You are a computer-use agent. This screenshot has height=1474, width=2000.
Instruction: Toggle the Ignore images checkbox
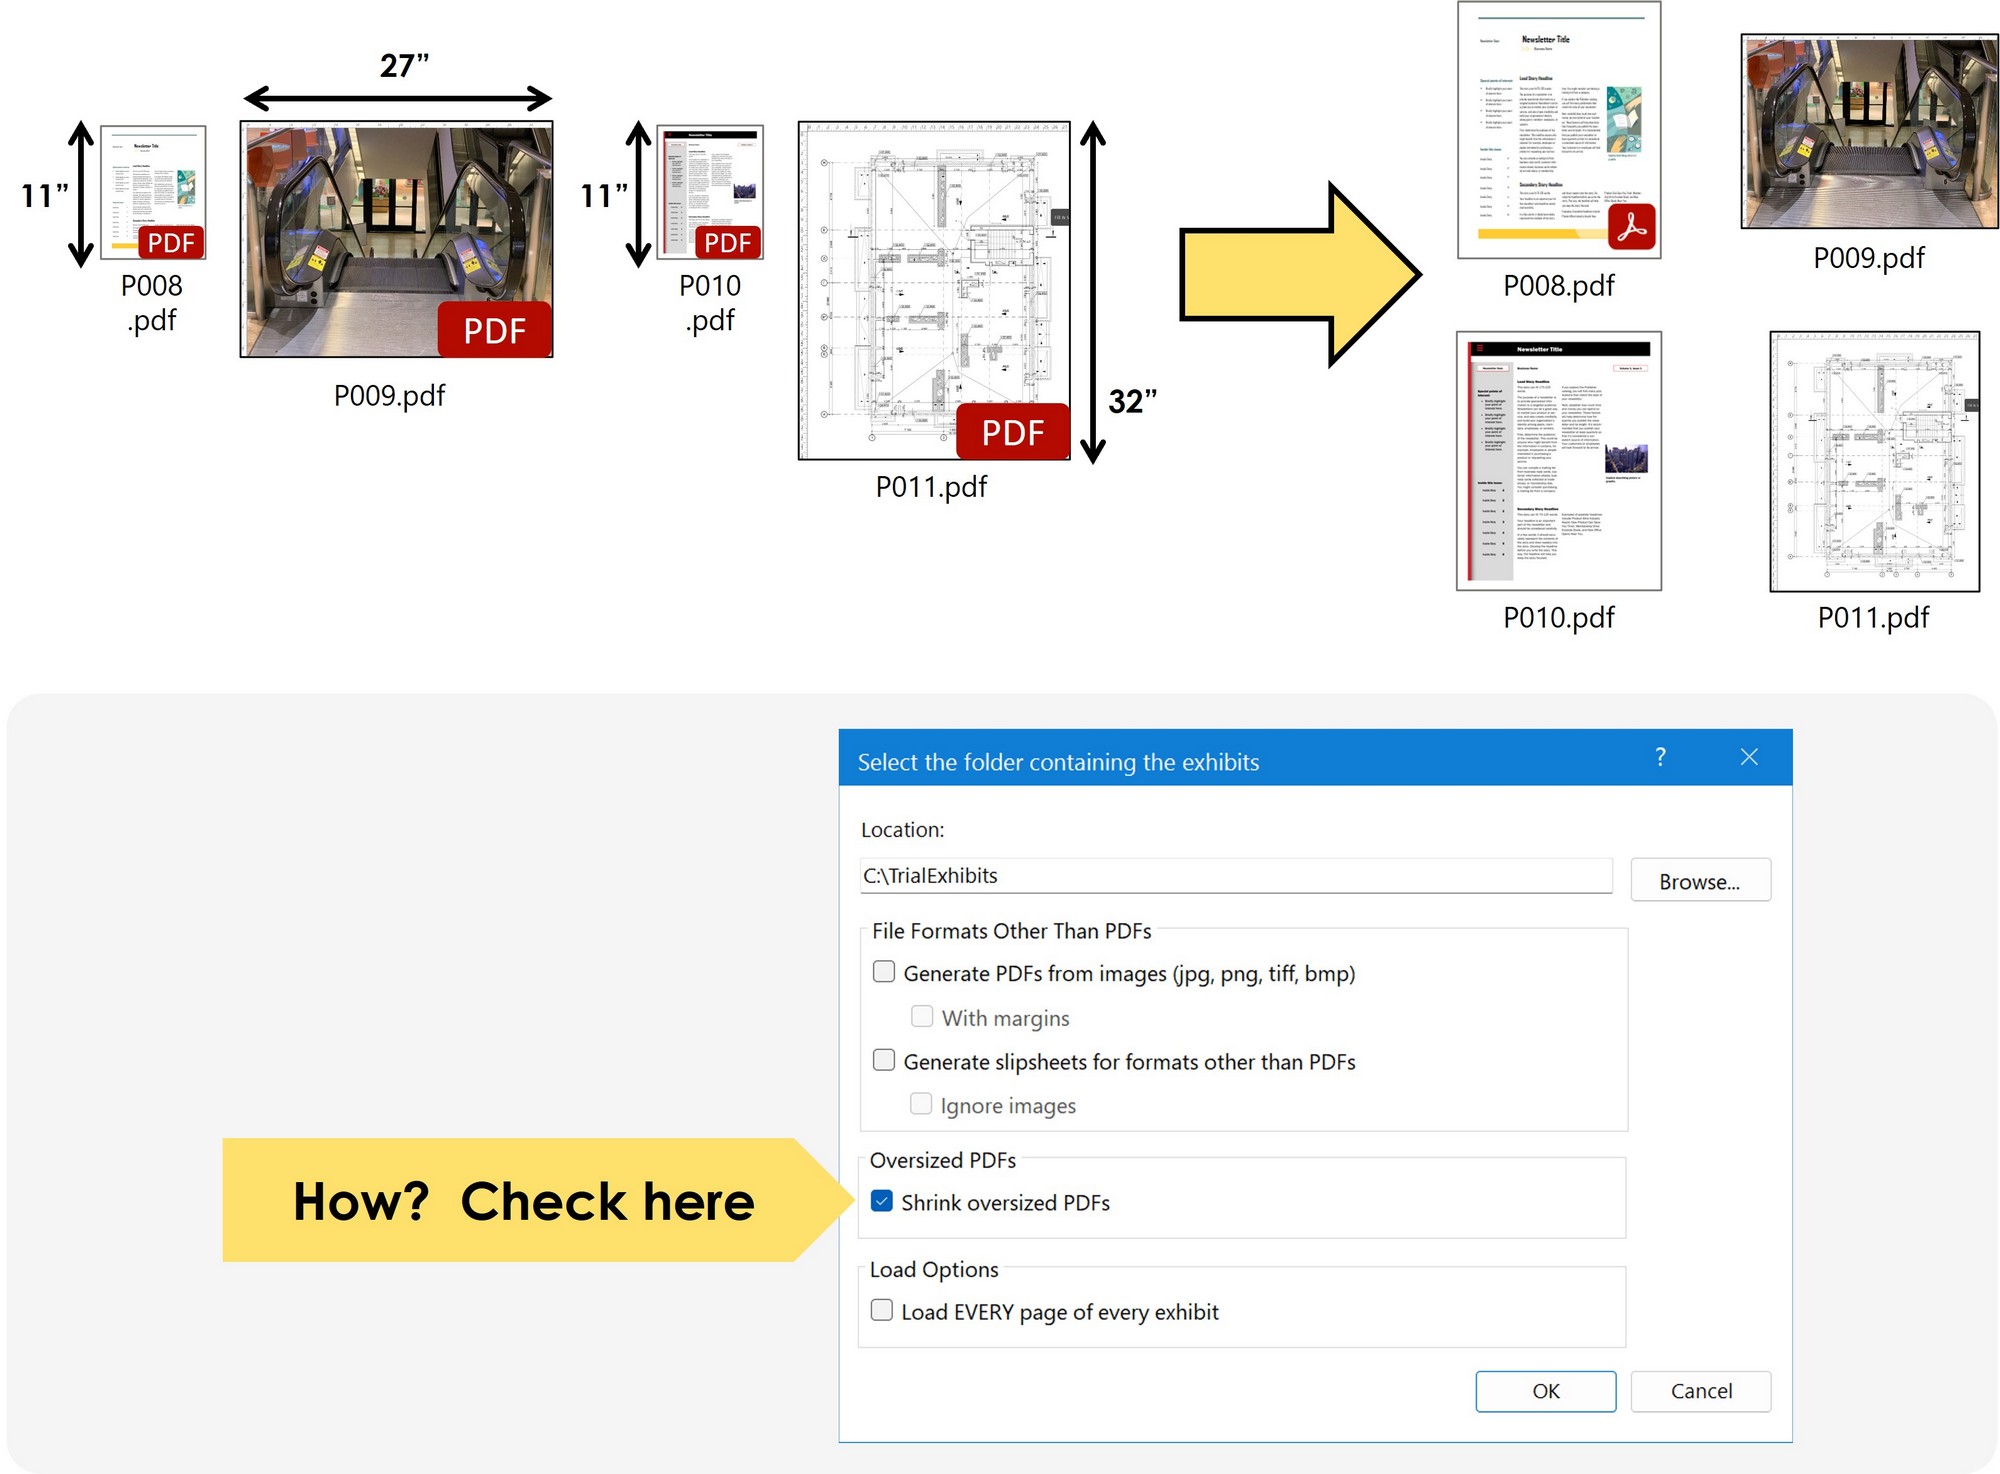click(x=921, y=1104)
